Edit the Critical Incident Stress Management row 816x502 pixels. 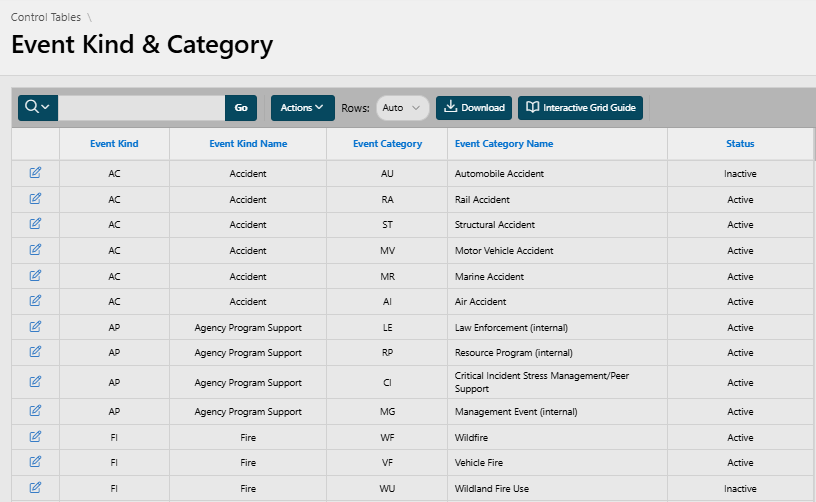[35, 382]
